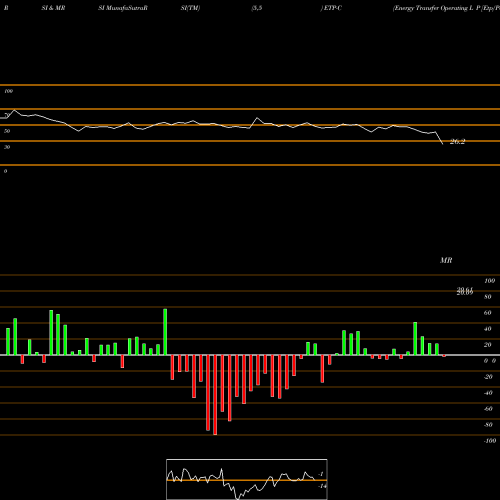
Task: Click the "-80" label on MR axis
Action: coord(488,425)
